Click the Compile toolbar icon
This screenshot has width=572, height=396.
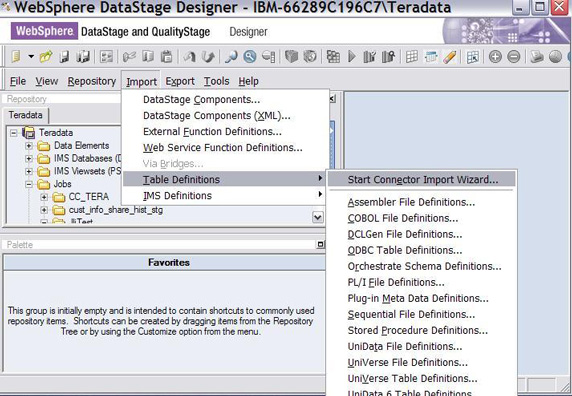[x=333, y=57]
